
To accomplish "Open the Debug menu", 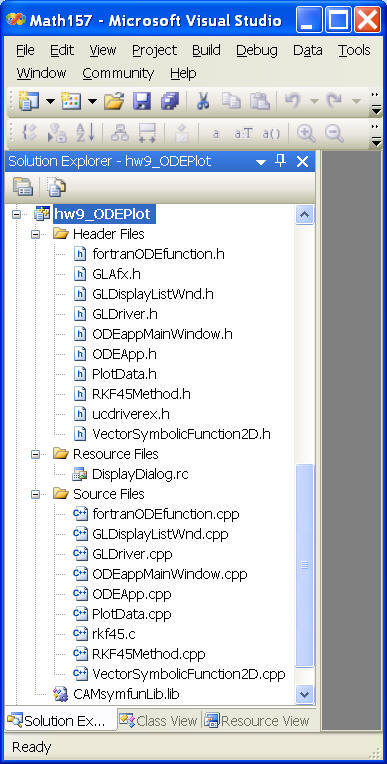I will pos(256,50).
